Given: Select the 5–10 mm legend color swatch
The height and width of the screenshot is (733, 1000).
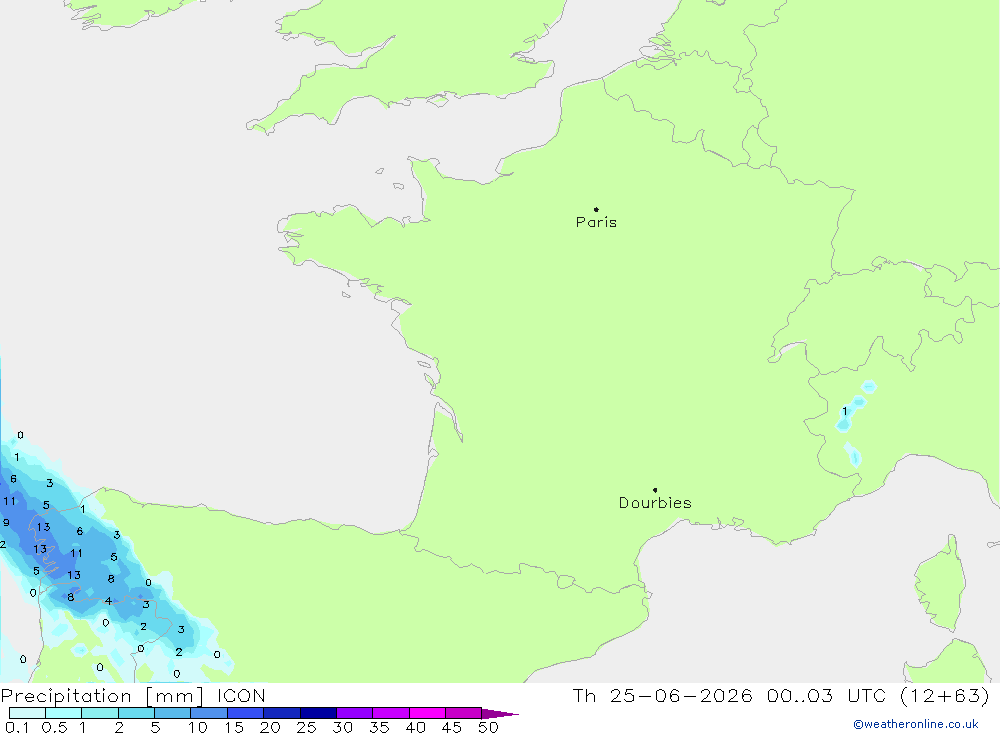Looking at the screenshot, I should pyautogui.click(x=172, y=713).
